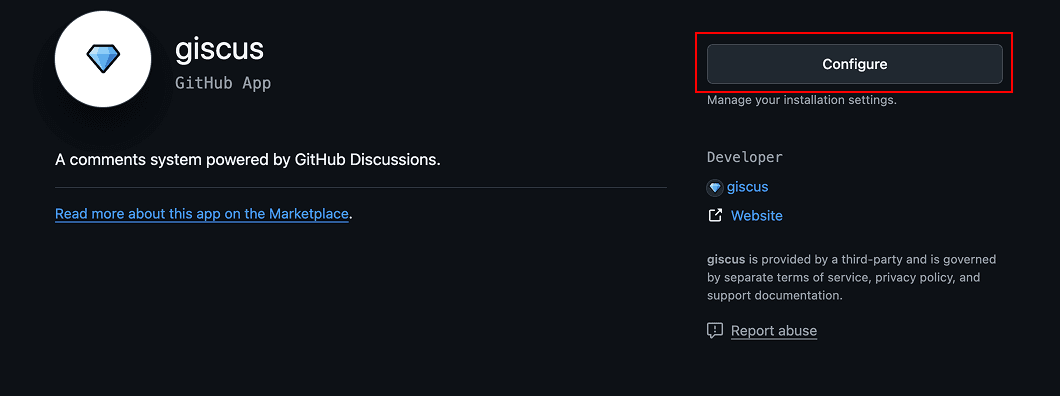Viewport: 1060px width, 396px height.
Task: Click the bold giscus word in notice
Action: pyautogui.click(x=726, y=259)
